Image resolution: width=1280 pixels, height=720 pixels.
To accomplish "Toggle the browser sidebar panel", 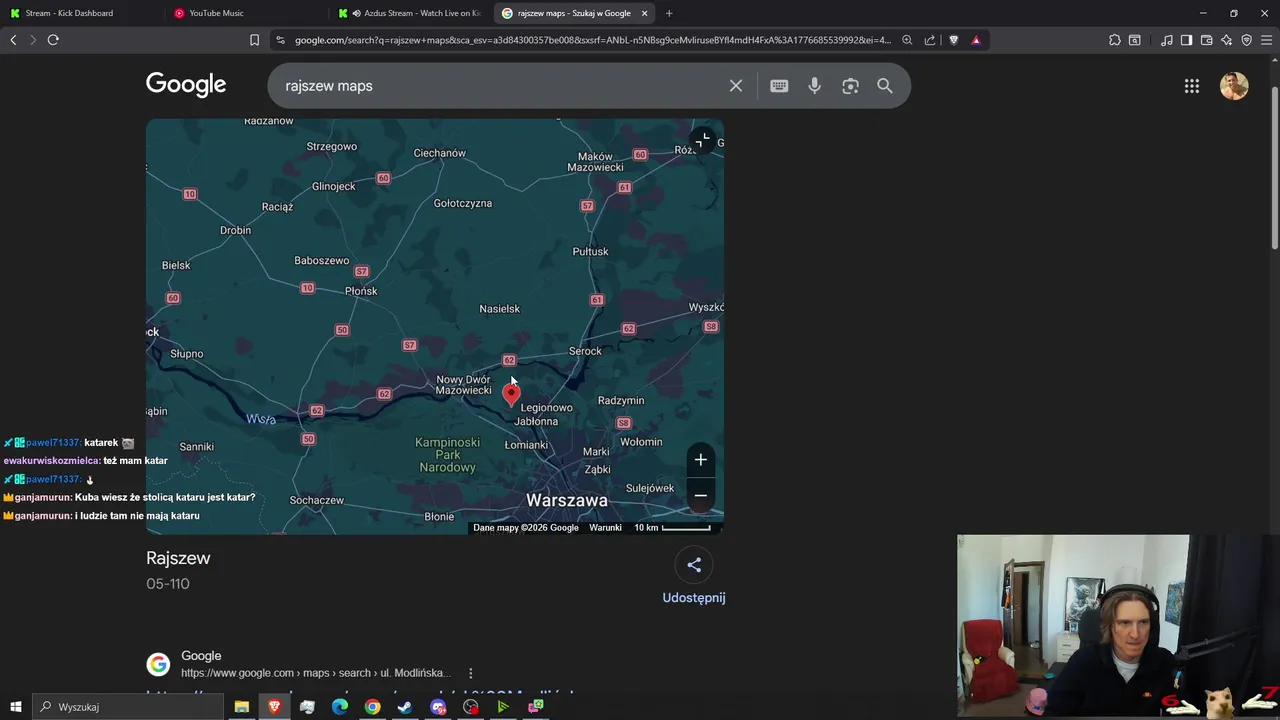I will click(1186, 40).
